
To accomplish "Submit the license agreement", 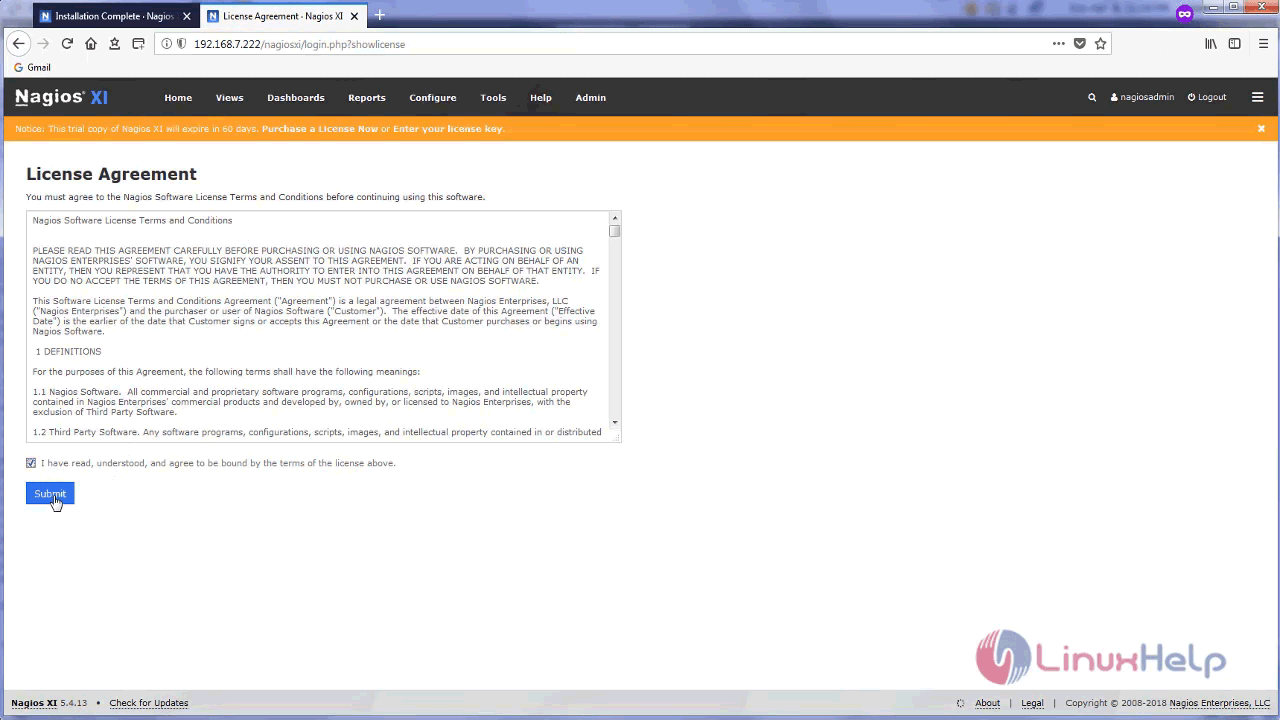I will (50, 493).
